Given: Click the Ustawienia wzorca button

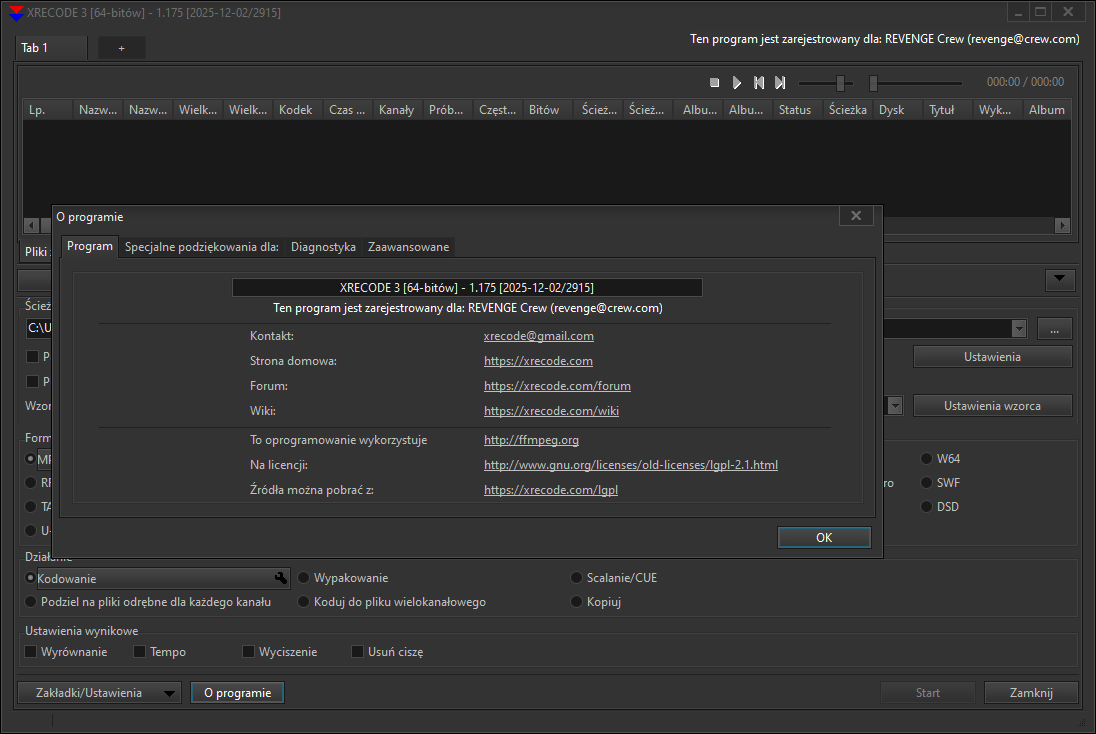Looking at the screenshot, I should pyautogui.click(x=993, y=405).
